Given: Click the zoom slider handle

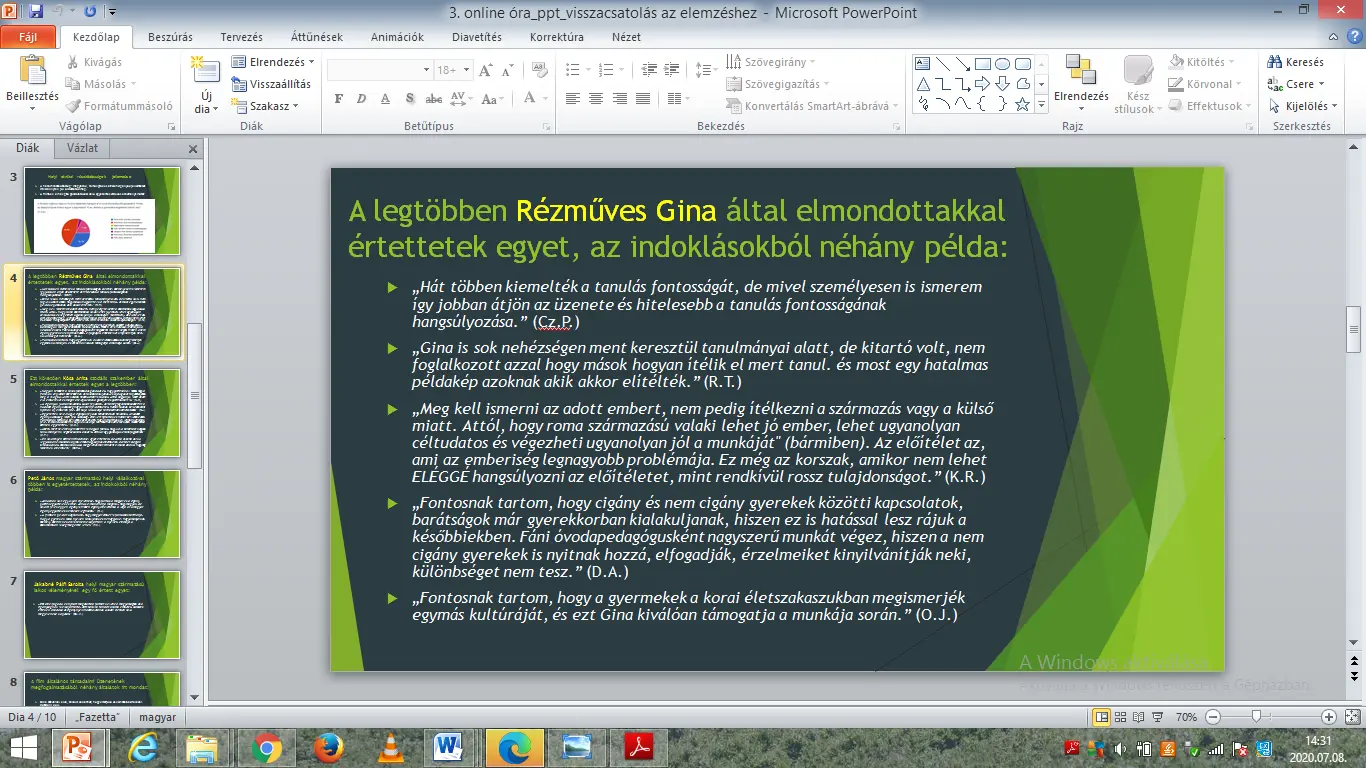Looking at the screenshot, I should coord(1256,717).
